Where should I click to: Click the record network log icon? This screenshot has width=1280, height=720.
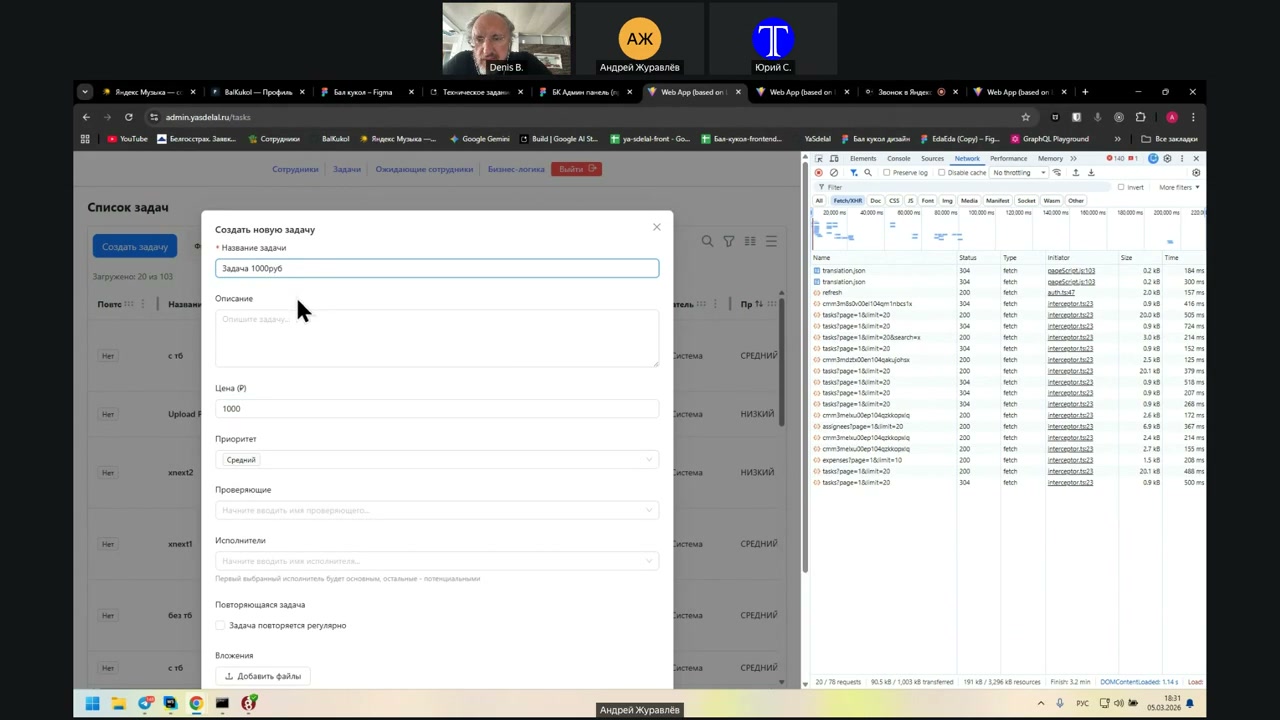coord(819,173)
